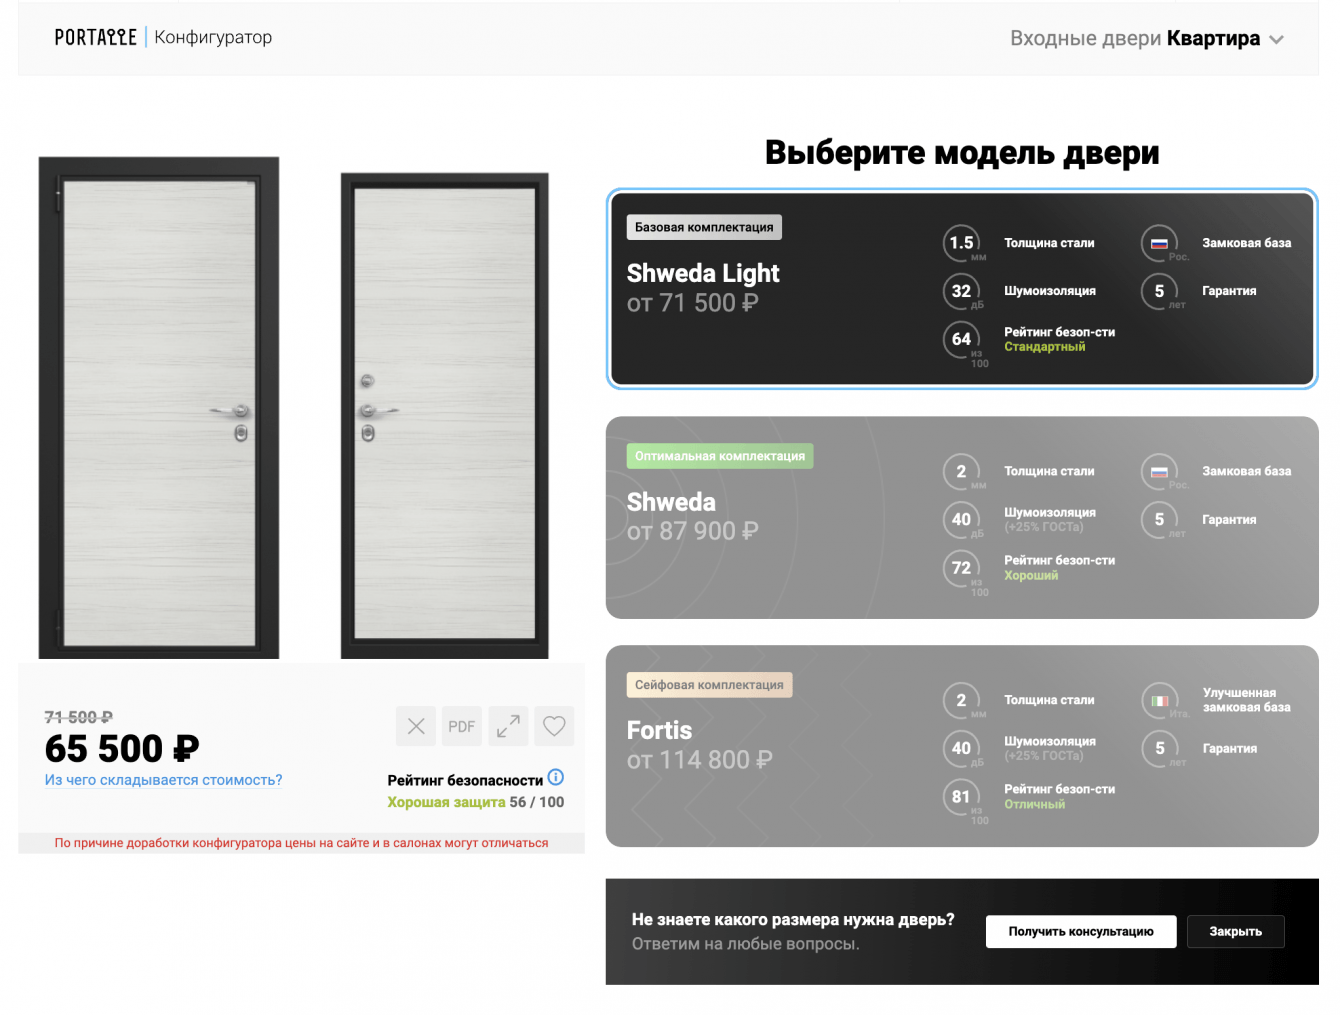Click the close X icon under the doors
The height and width of the screenshot is (1015, 1340).
click(416, 726)
